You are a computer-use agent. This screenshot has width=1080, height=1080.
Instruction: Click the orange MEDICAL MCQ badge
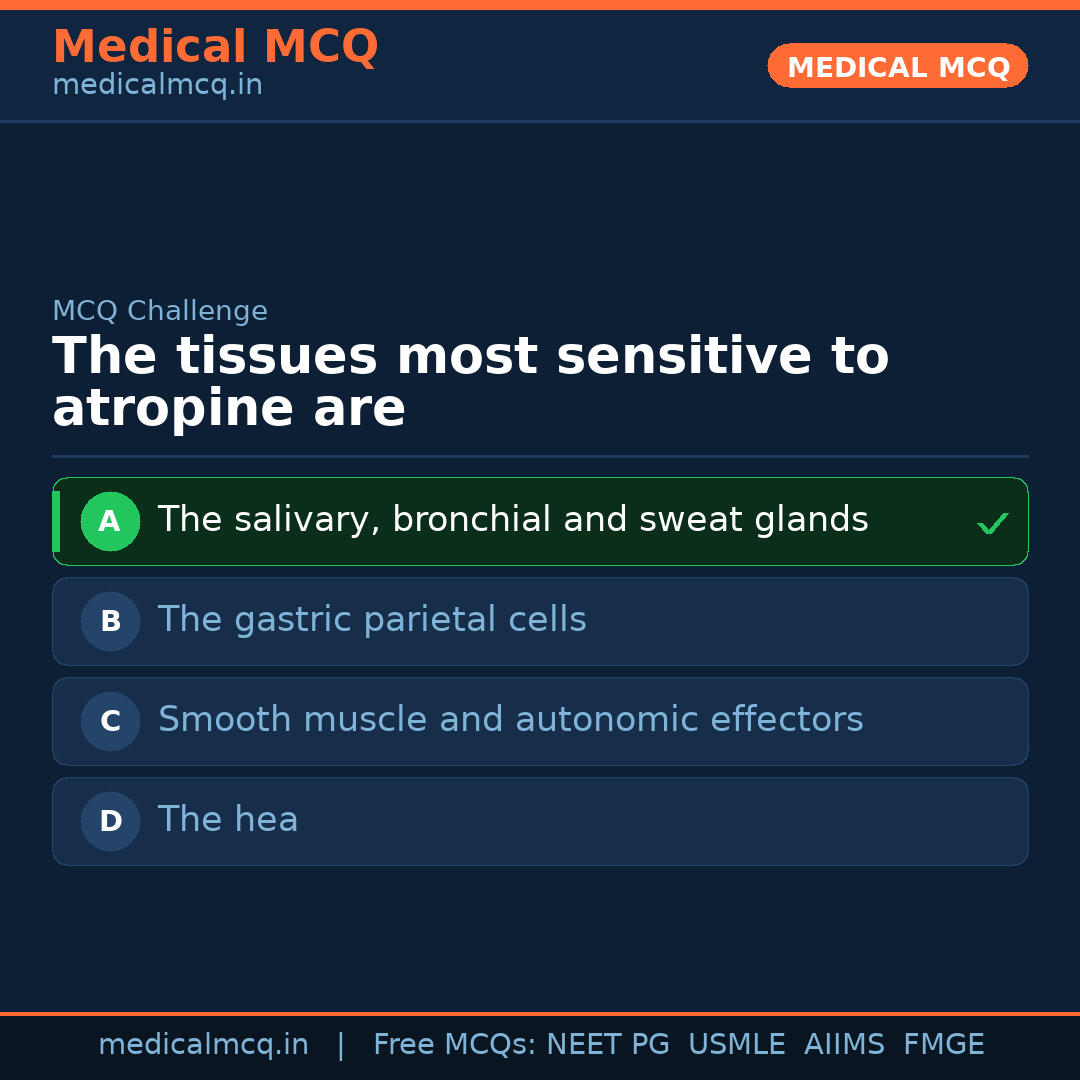click(x=897, y=66)
